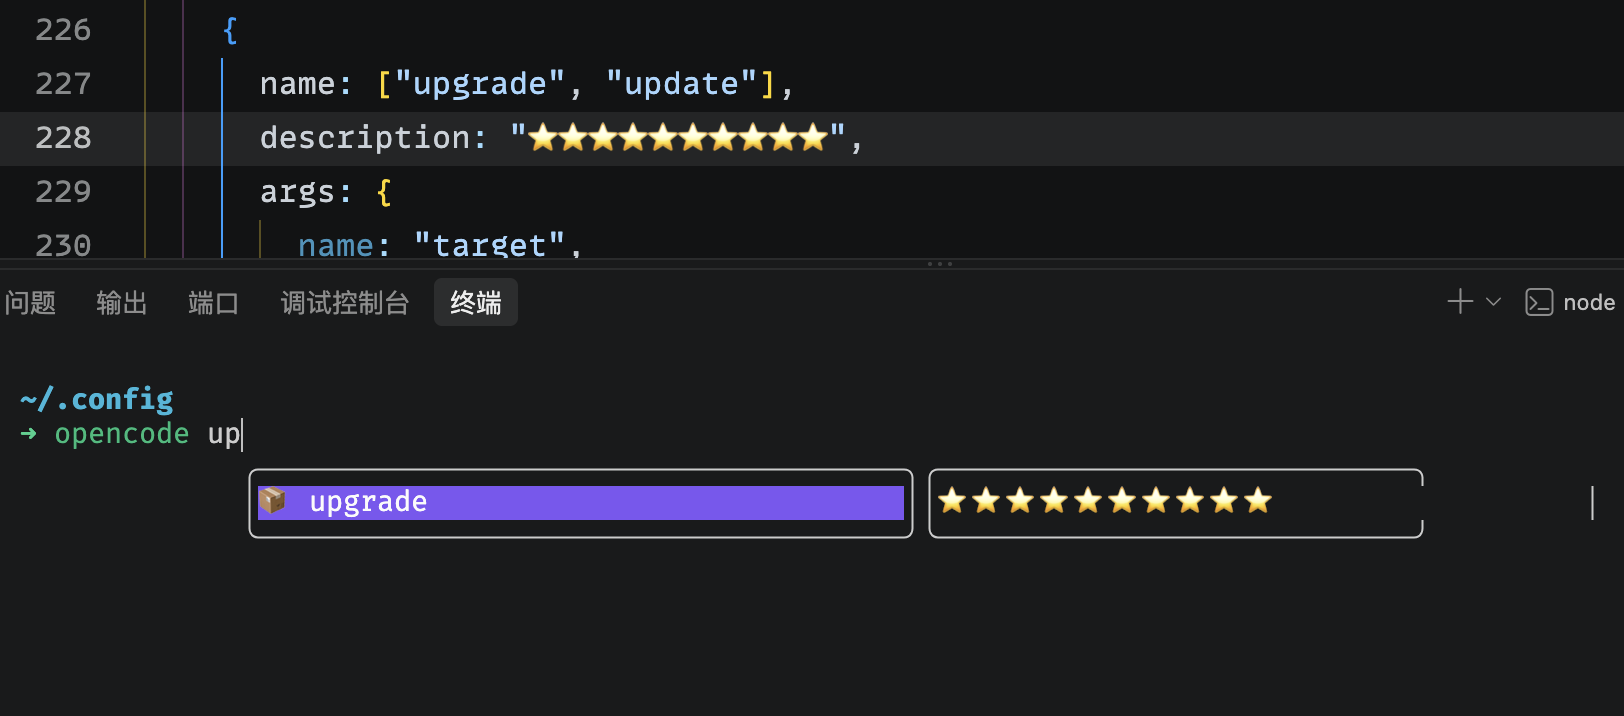1624x716 pixels.
Task: Click the ~/.config path in terminal
Action: pyautogui.click(x=96, y=399)
